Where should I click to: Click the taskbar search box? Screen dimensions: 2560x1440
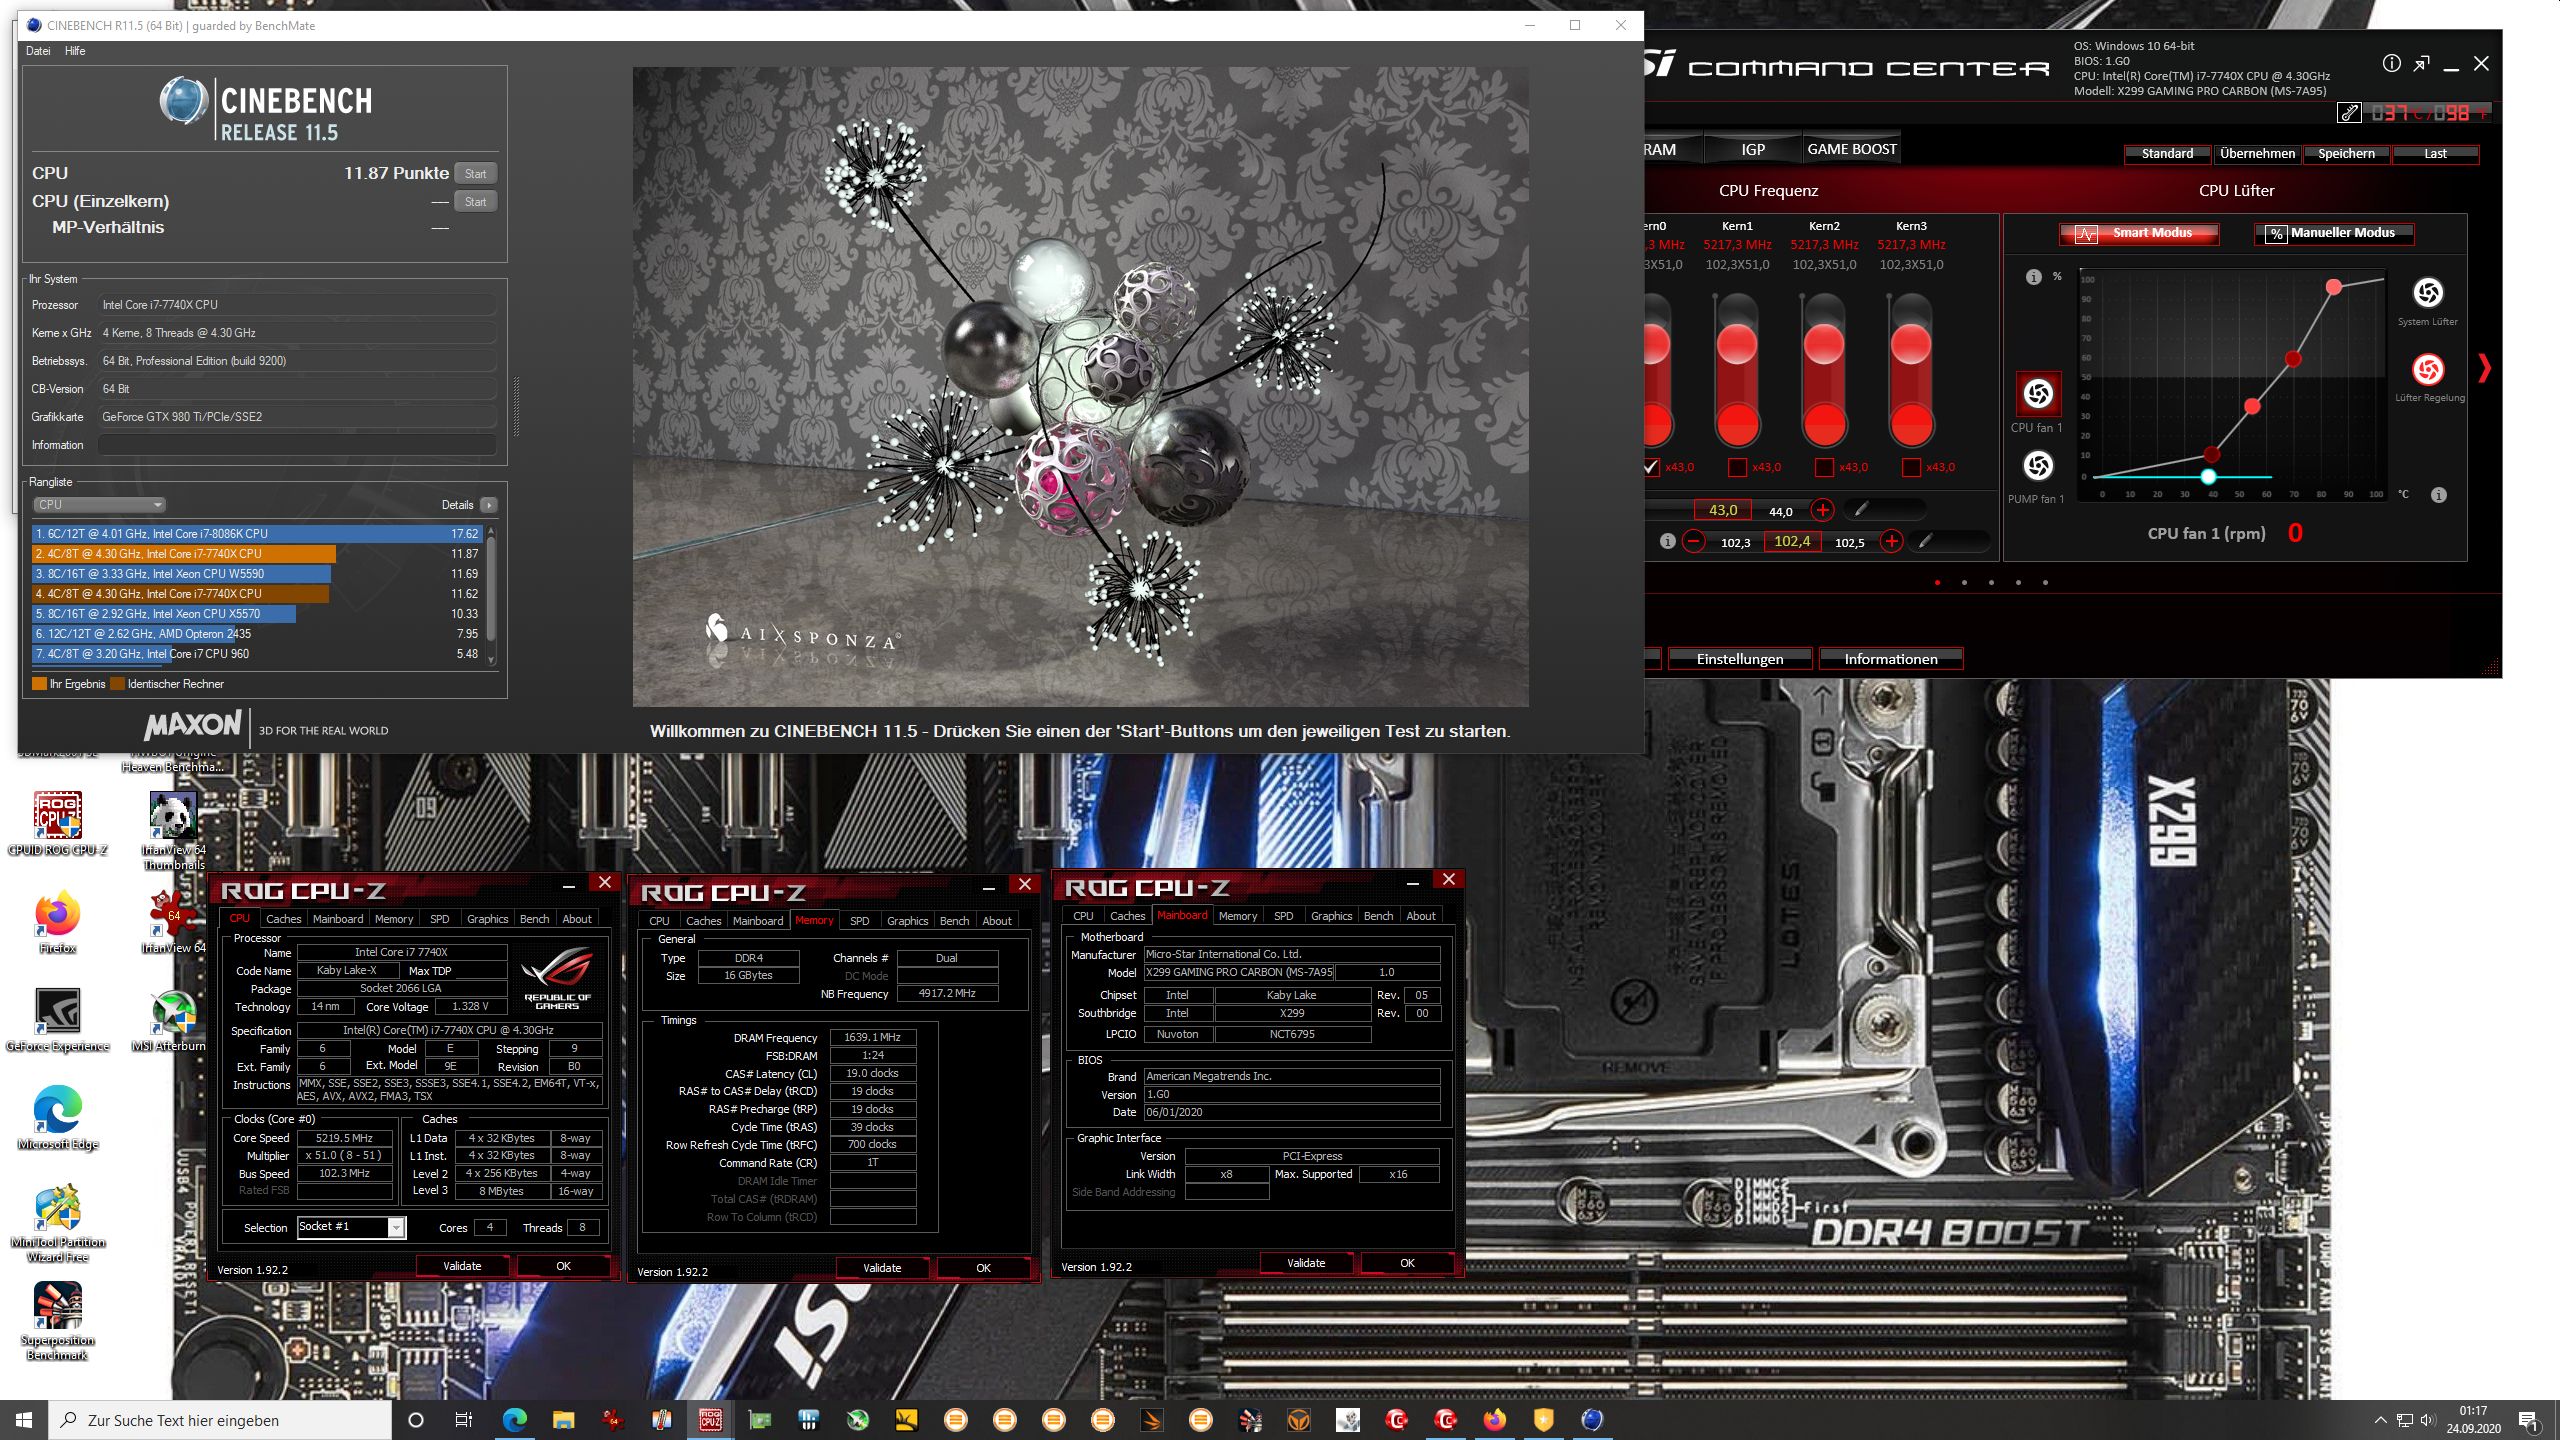220,1420
